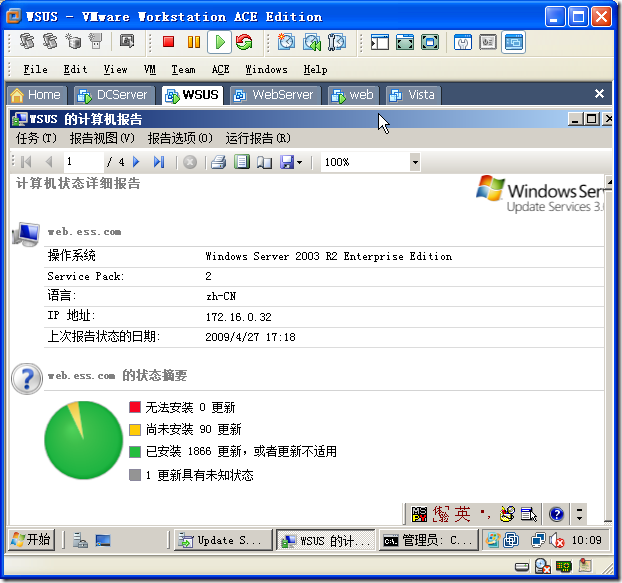622x583 pixels.
Task: Click the 开始 Start button
Action: point(31,540)
